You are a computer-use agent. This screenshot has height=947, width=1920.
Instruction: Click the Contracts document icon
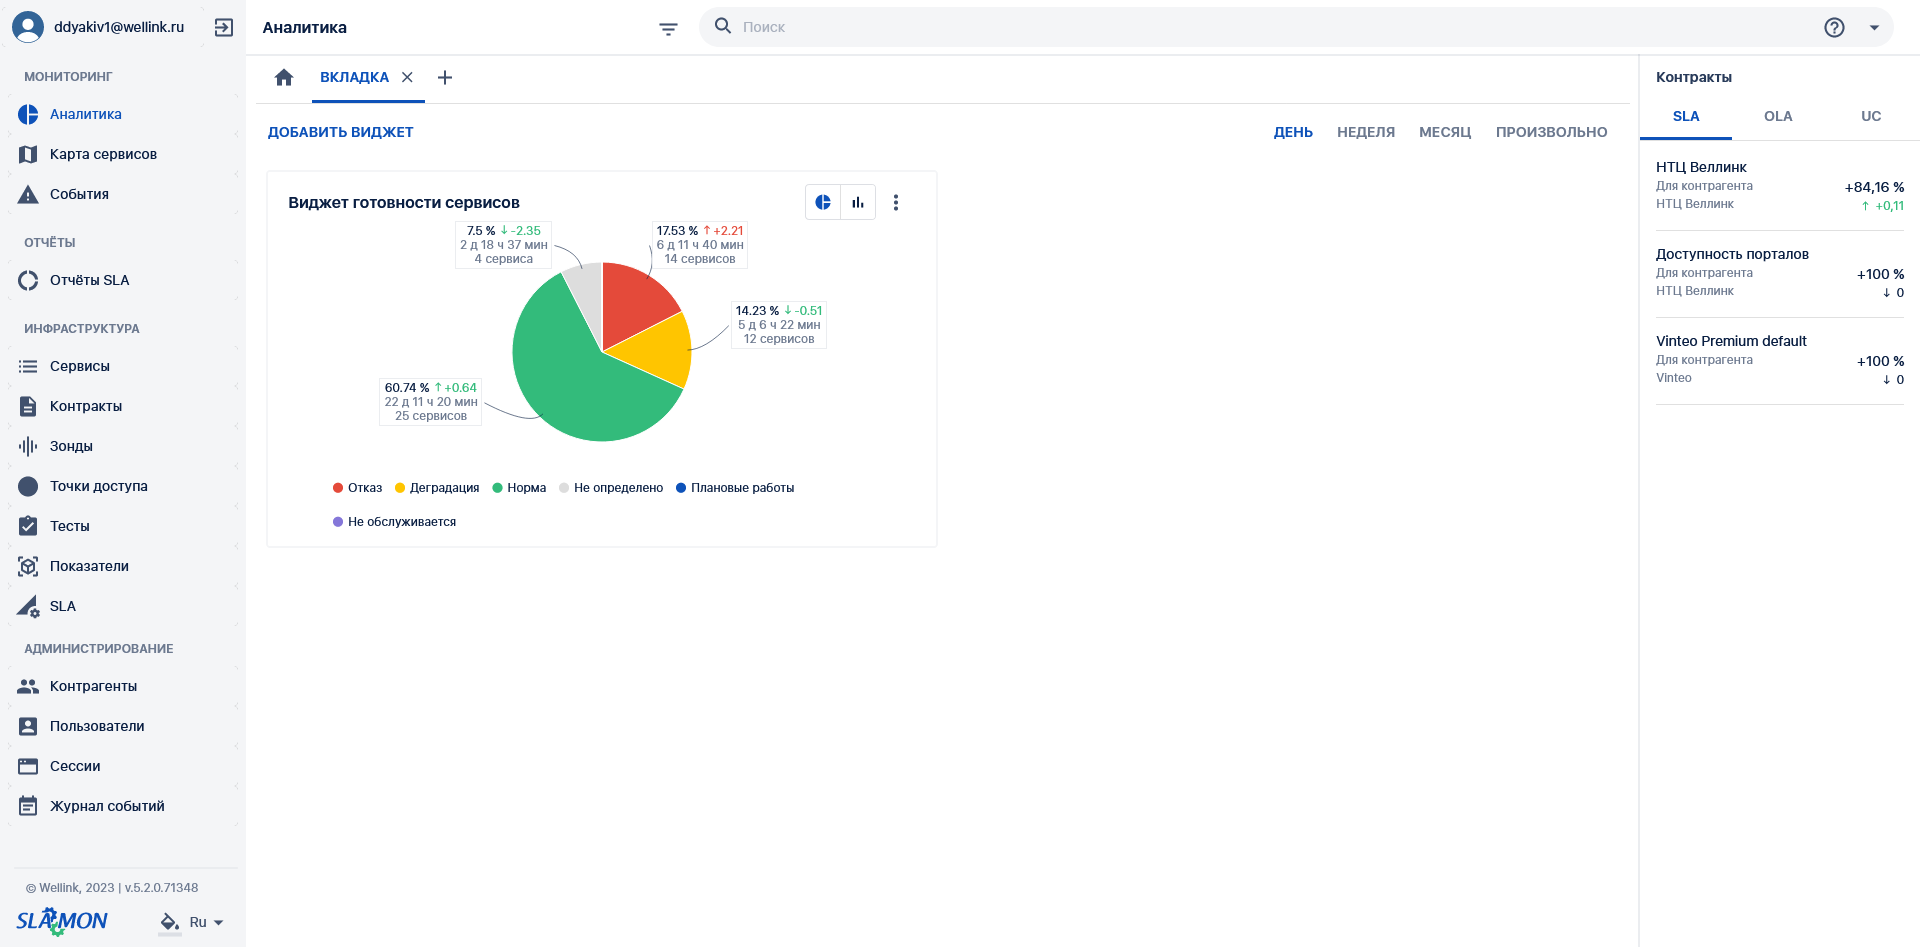(28, 406)
